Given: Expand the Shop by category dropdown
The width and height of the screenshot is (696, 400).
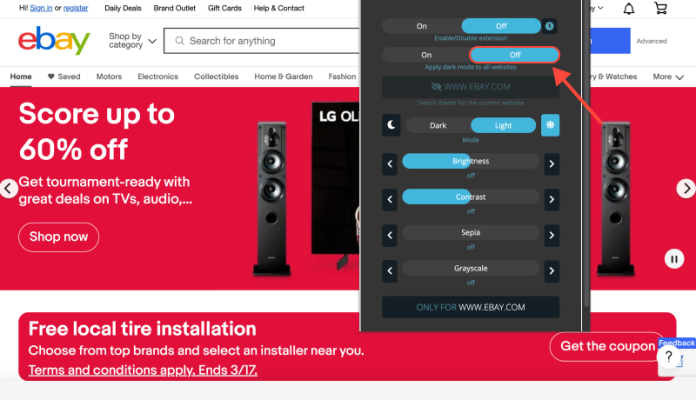Looking at the screenshot, I should point(132,41).
